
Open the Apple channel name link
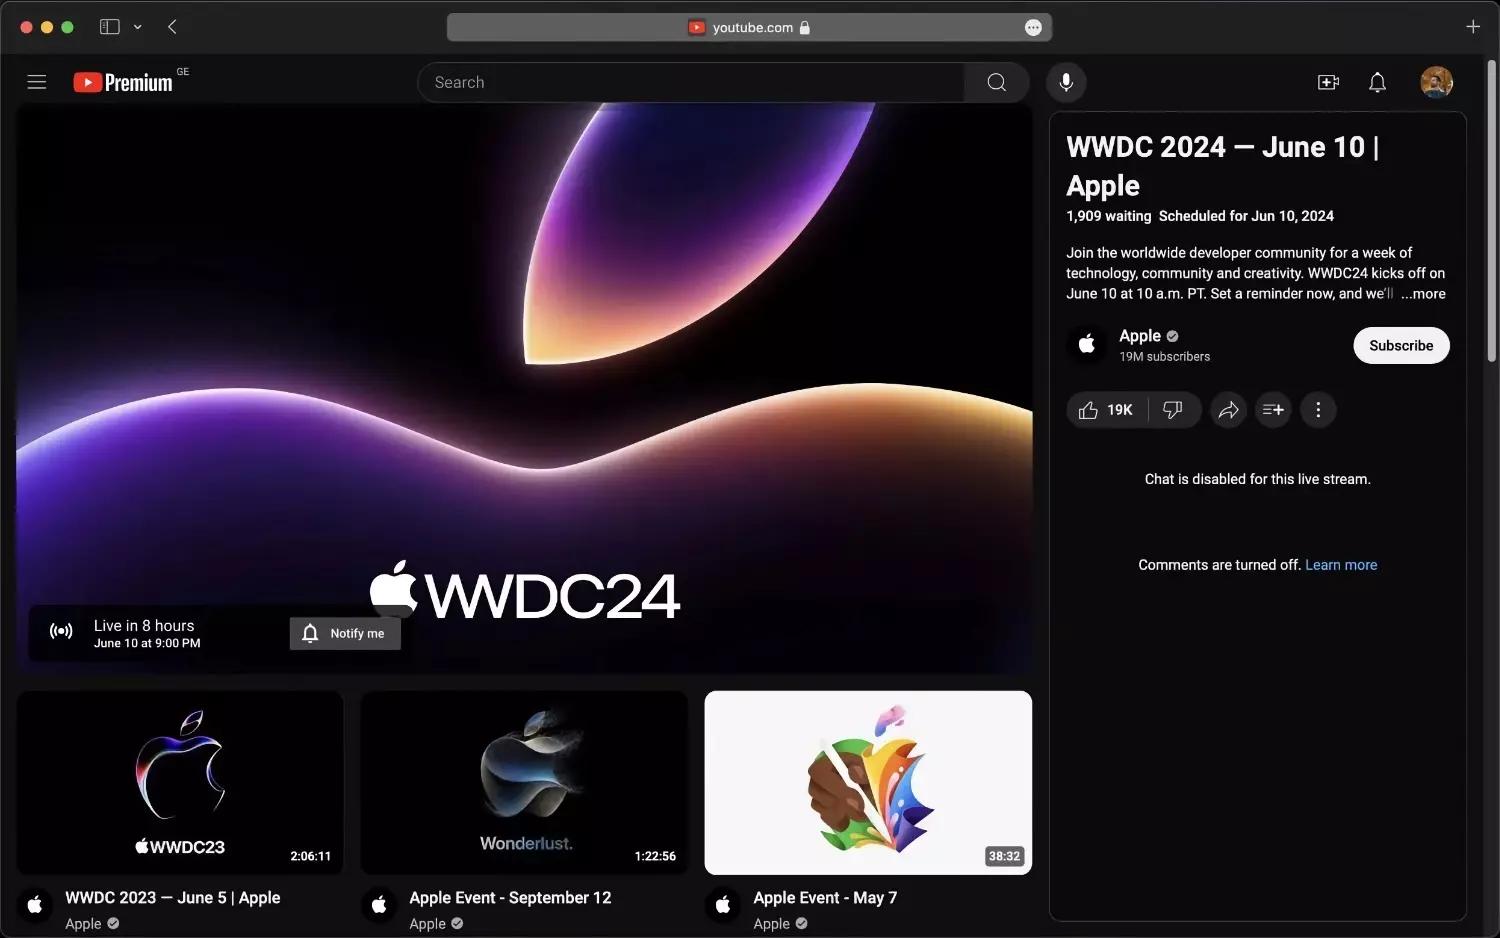tap(1140, 336)
